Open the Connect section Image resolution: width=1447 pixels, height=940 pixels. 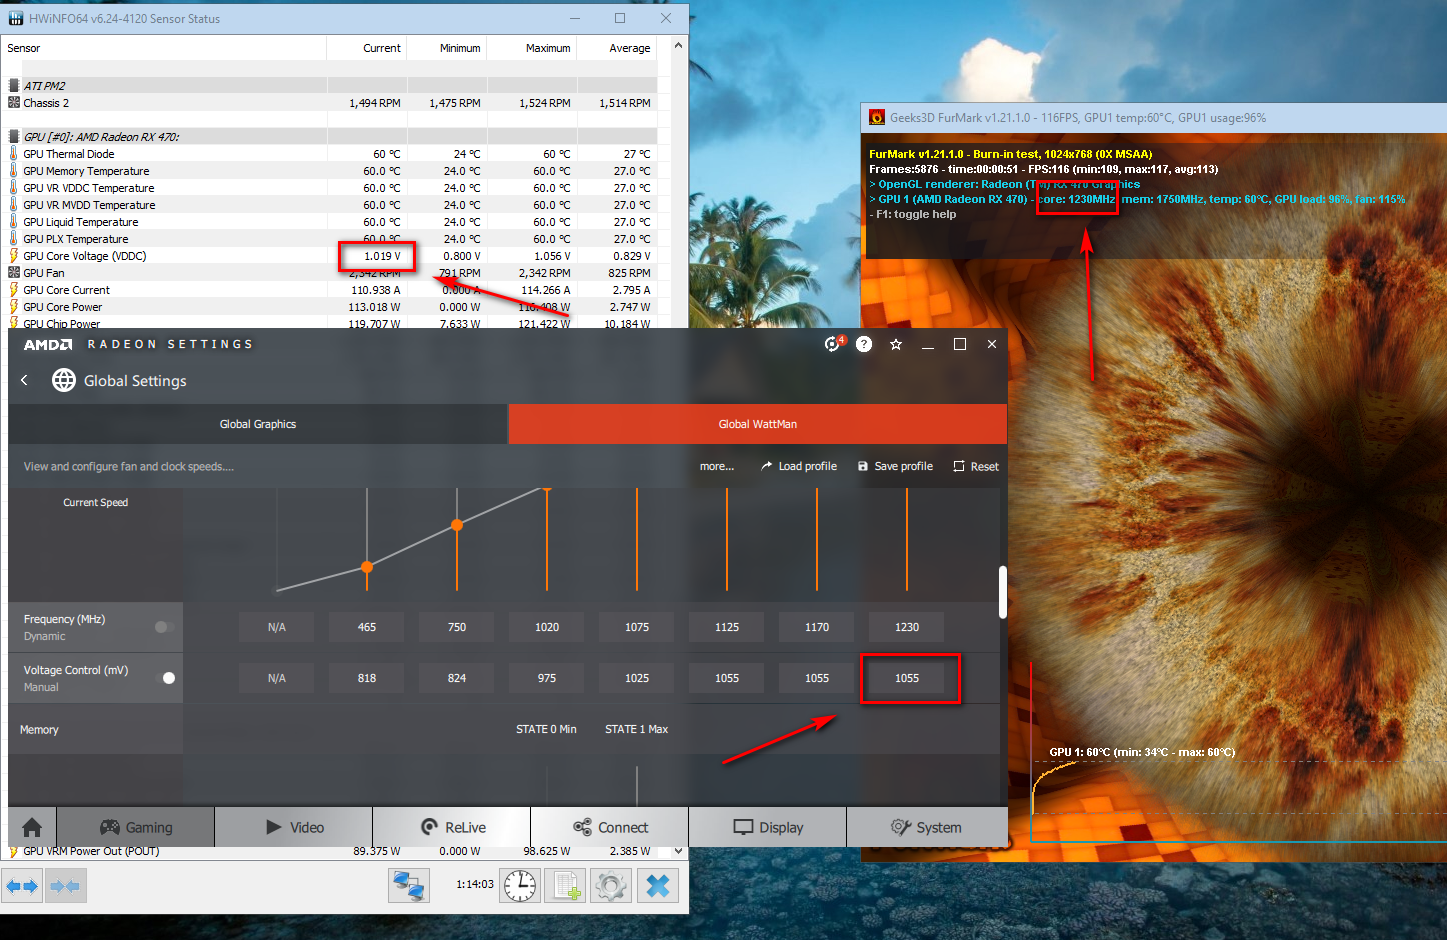coord(610,827)
